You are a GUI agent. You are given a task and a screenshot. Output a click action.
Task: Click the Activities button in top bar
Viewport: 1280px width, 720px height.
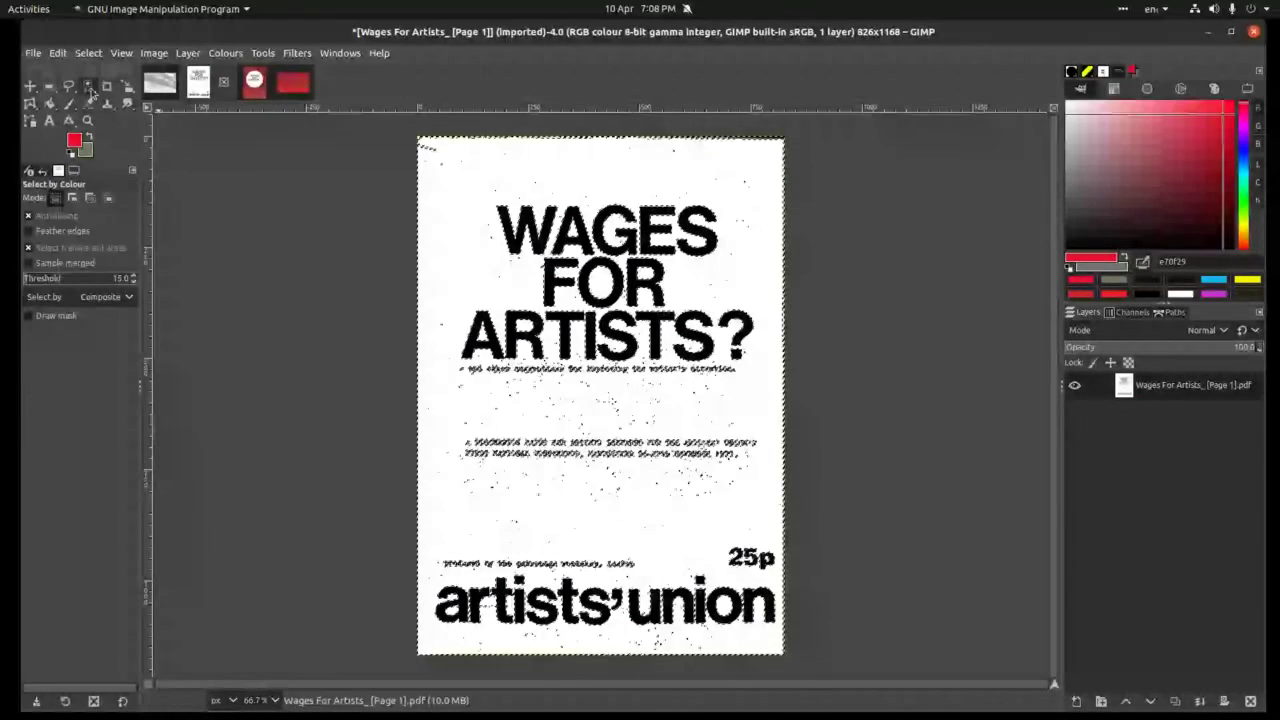29,9
